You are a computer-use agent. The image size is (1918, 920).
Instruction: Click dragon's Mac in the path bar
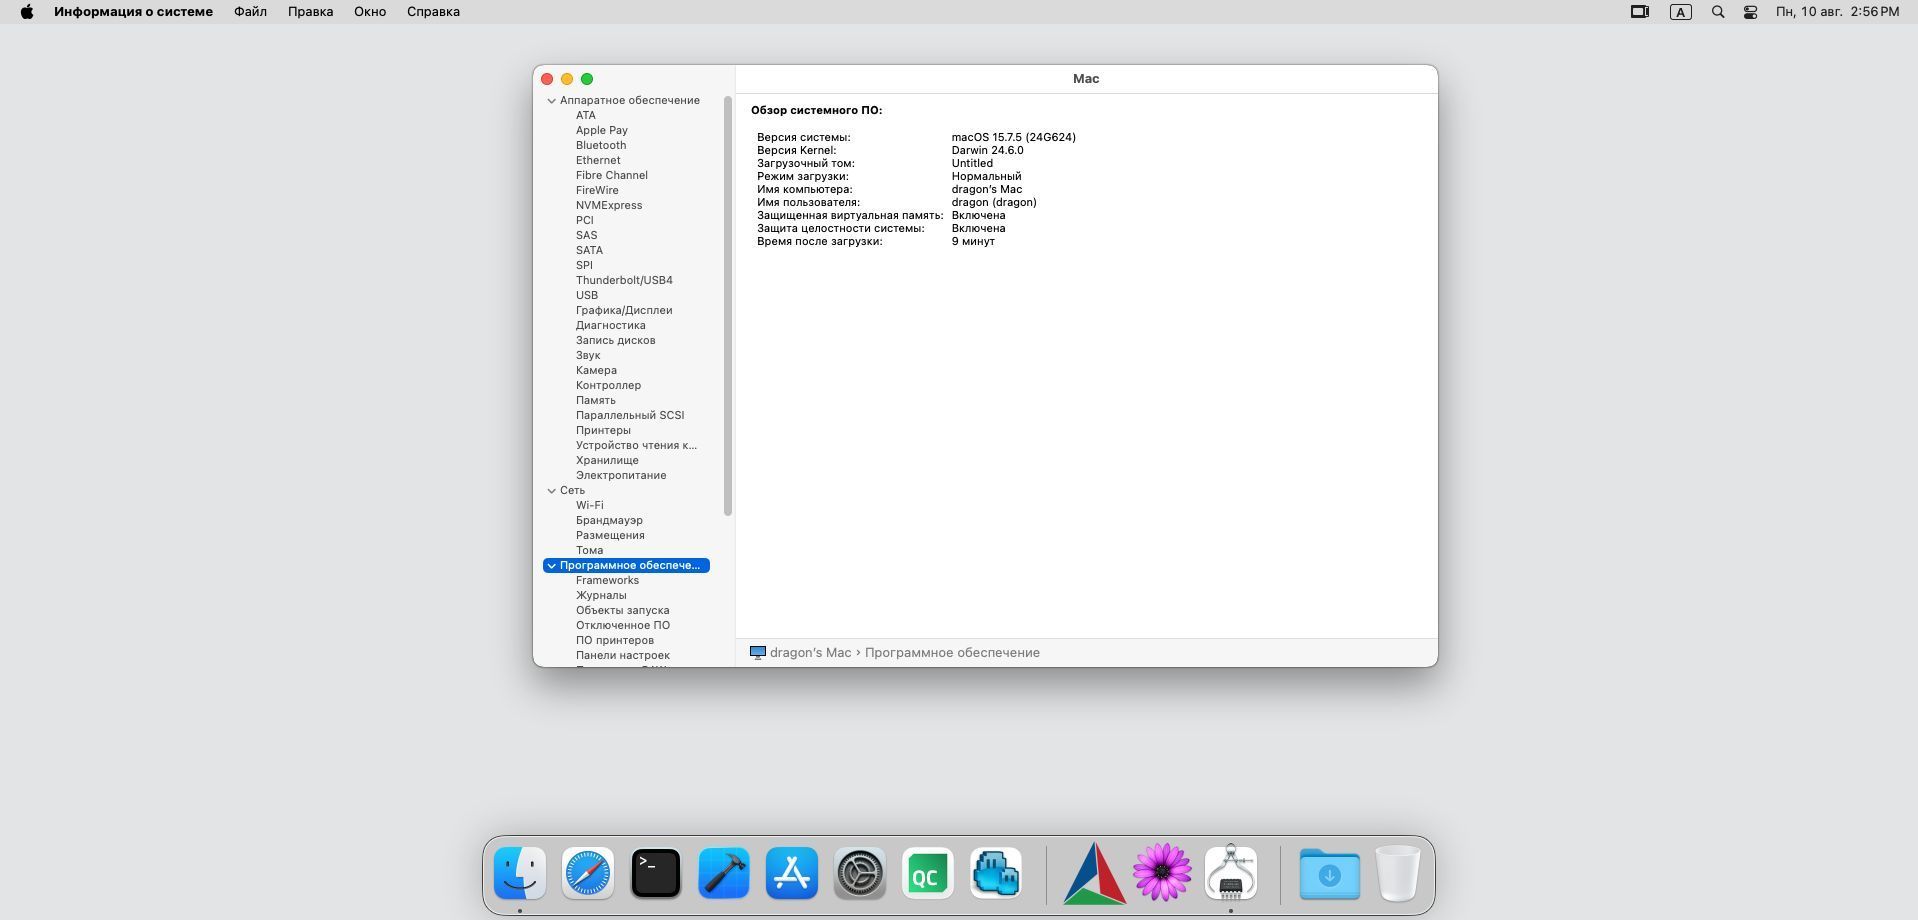pos(810,653)
